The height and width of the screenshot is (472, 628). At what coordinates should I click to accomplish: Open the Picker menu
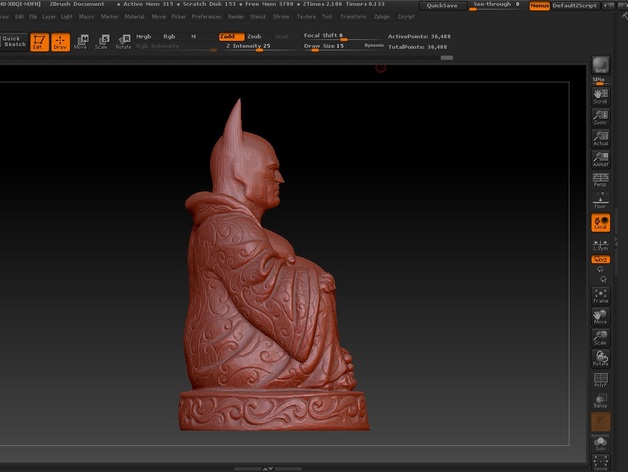click(x=179, y=17)
